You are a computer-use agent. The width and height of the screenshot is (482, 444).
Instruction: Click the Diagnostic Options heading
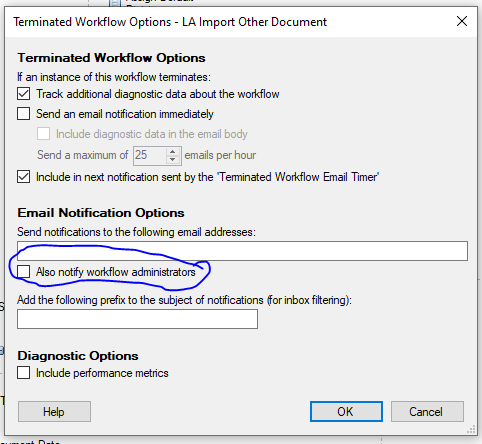tap(78, 356)
